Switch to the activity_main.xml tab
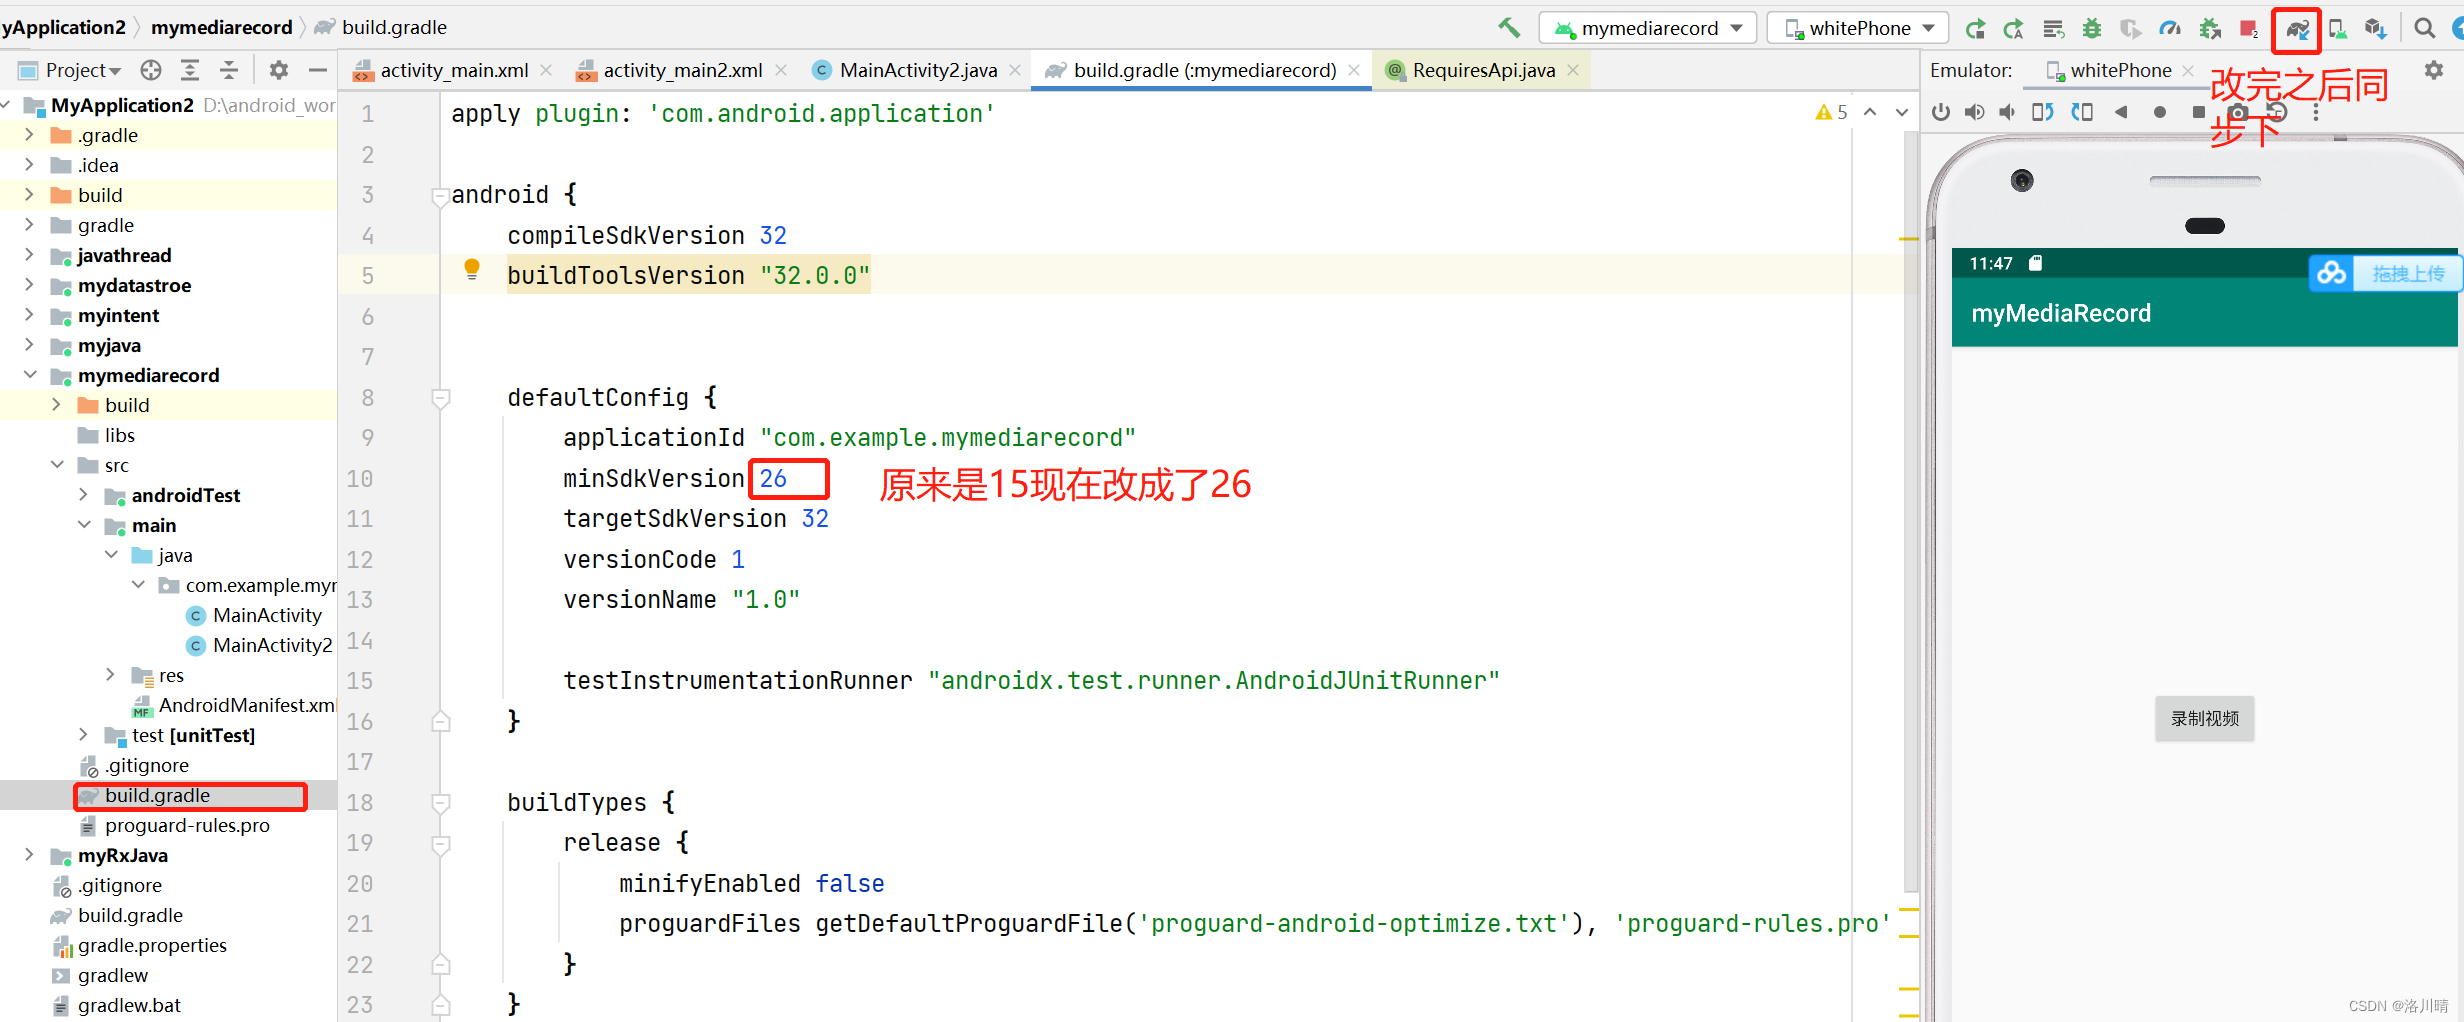Viewport: 2464px width, 1022px height. coord(455,70)
